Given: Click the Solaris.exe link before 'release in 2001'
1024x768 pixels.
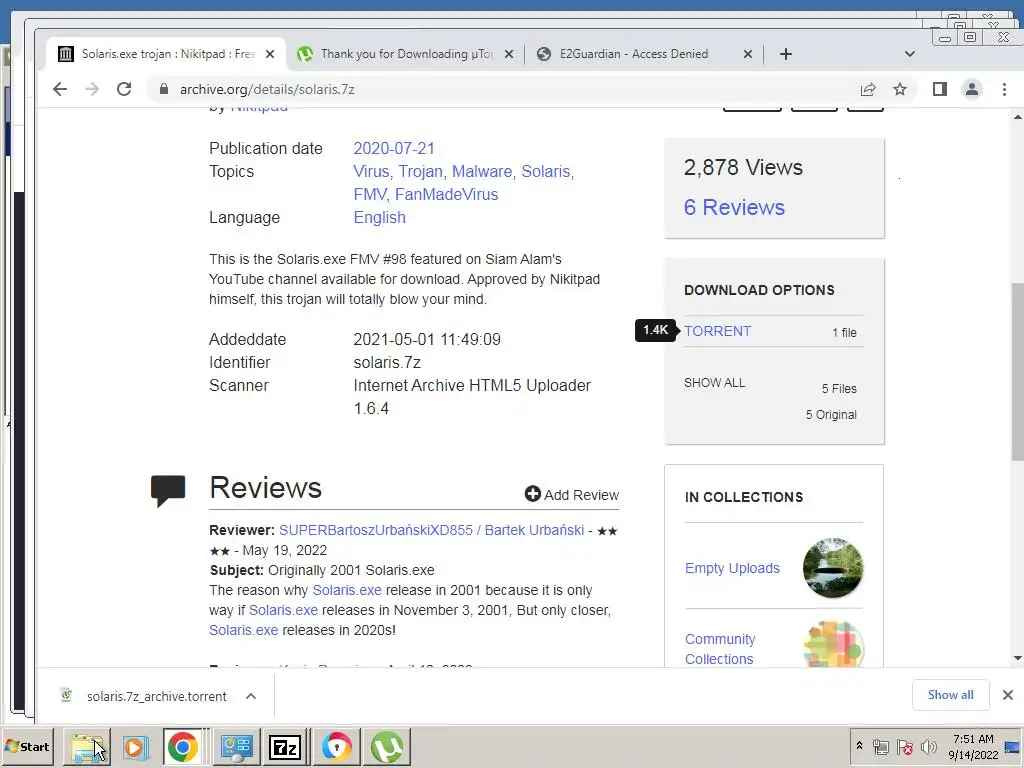Looking at the screenshot, I should 347,590.
